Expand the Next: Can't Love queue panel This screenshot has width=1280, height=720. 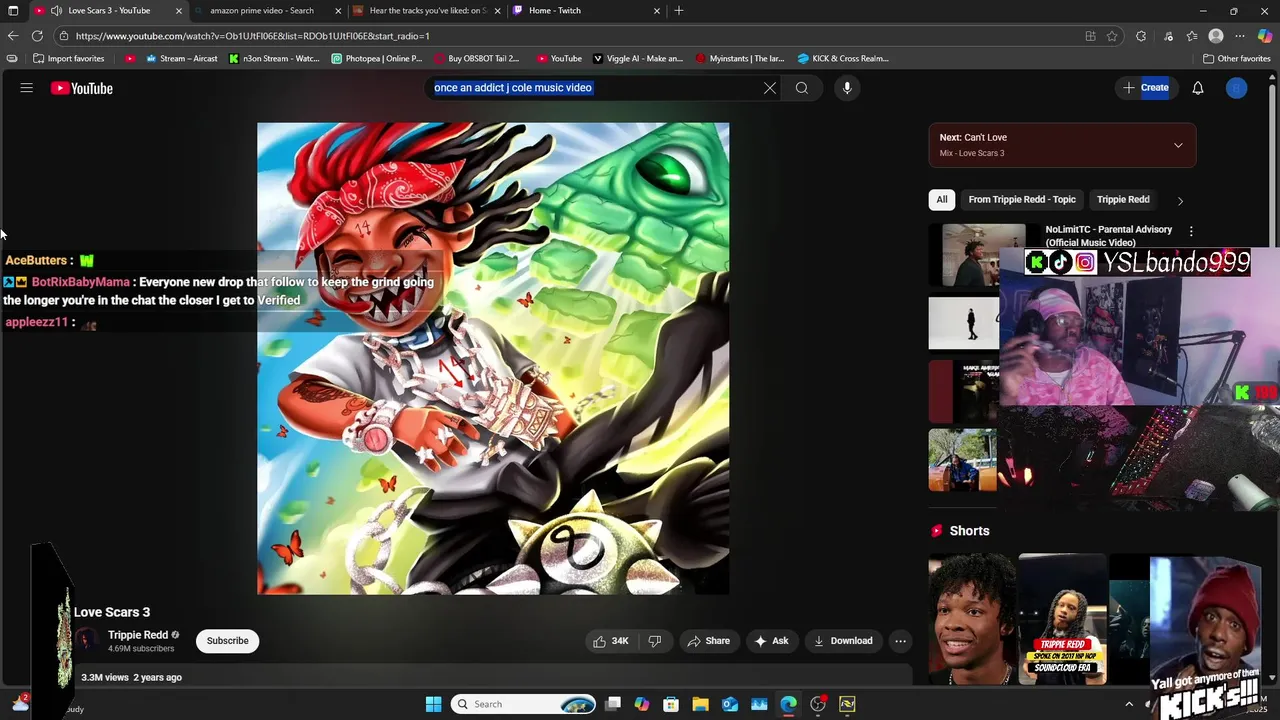1062,145
